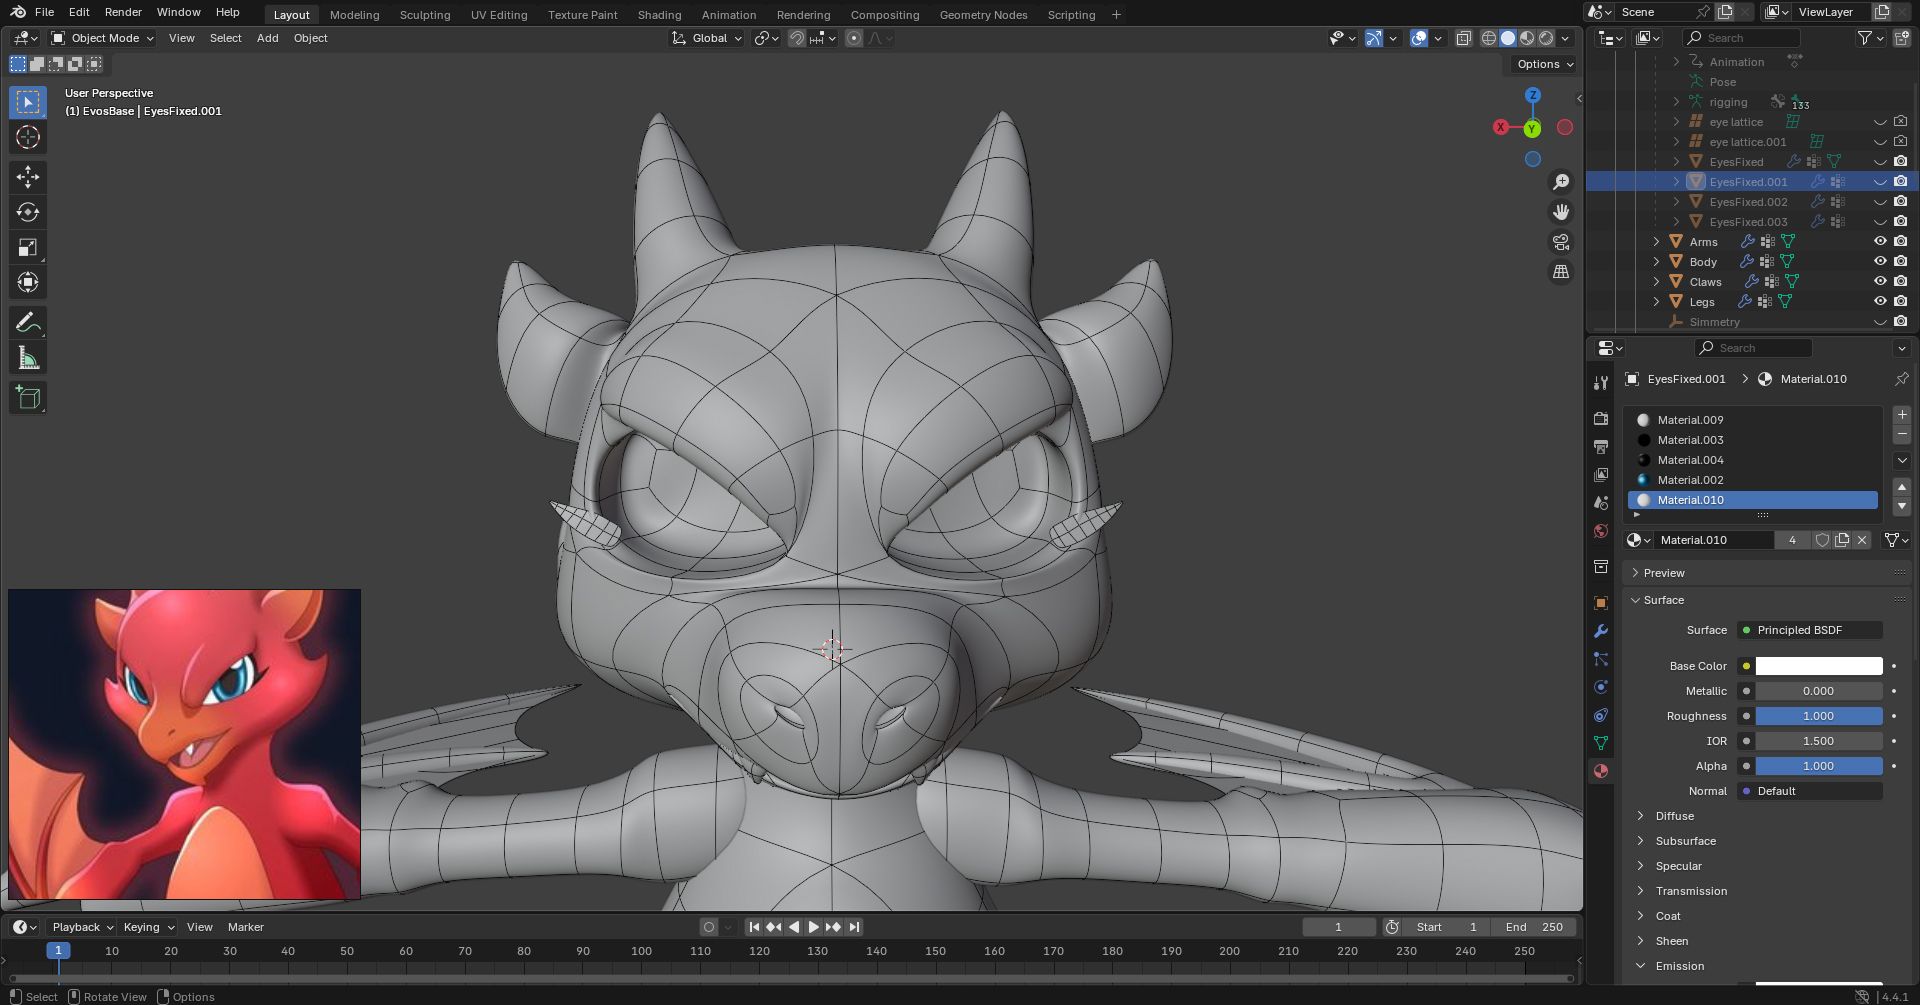
Task: Toggle visibility eye of Arms object
Action: tap(1880, 241)
